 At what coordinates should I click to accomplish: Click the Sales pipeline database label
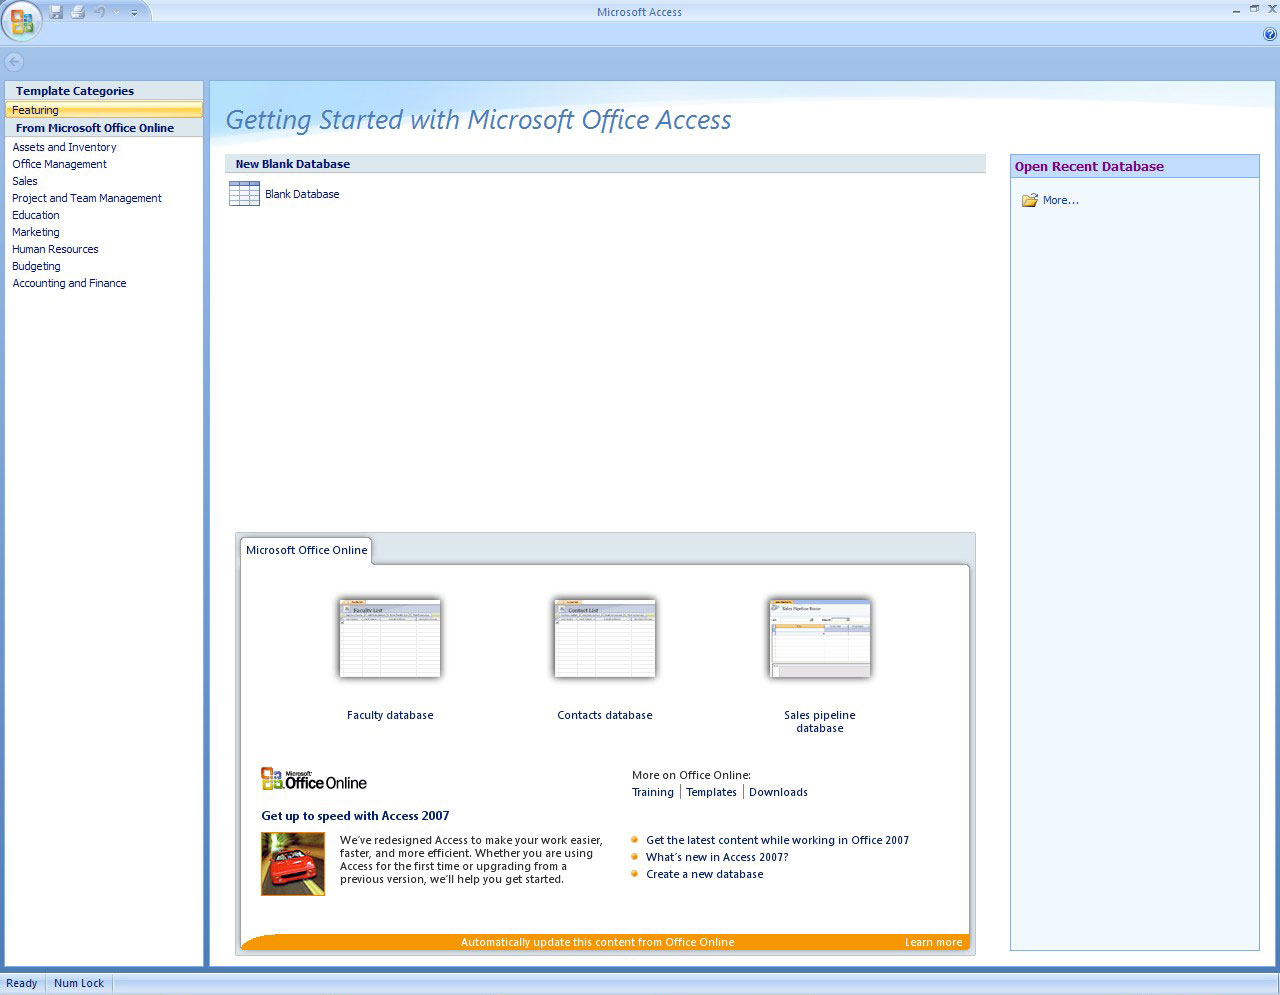point(820,722)
